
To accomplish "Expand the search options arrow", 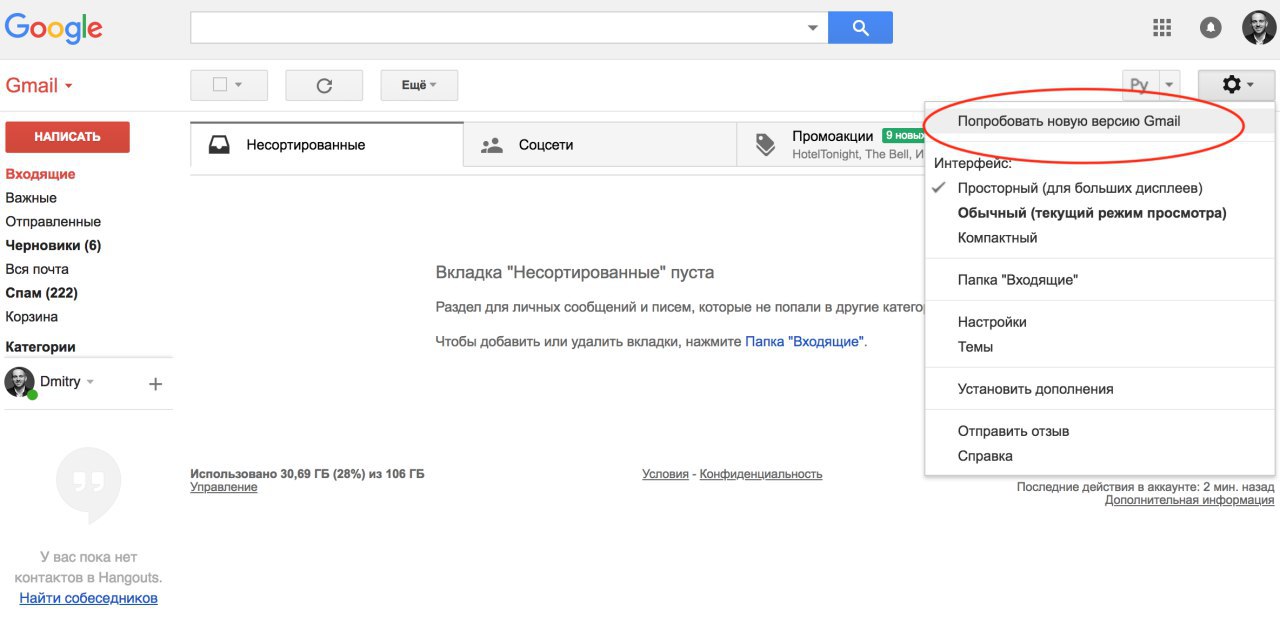I will click(x=813, y=28).
